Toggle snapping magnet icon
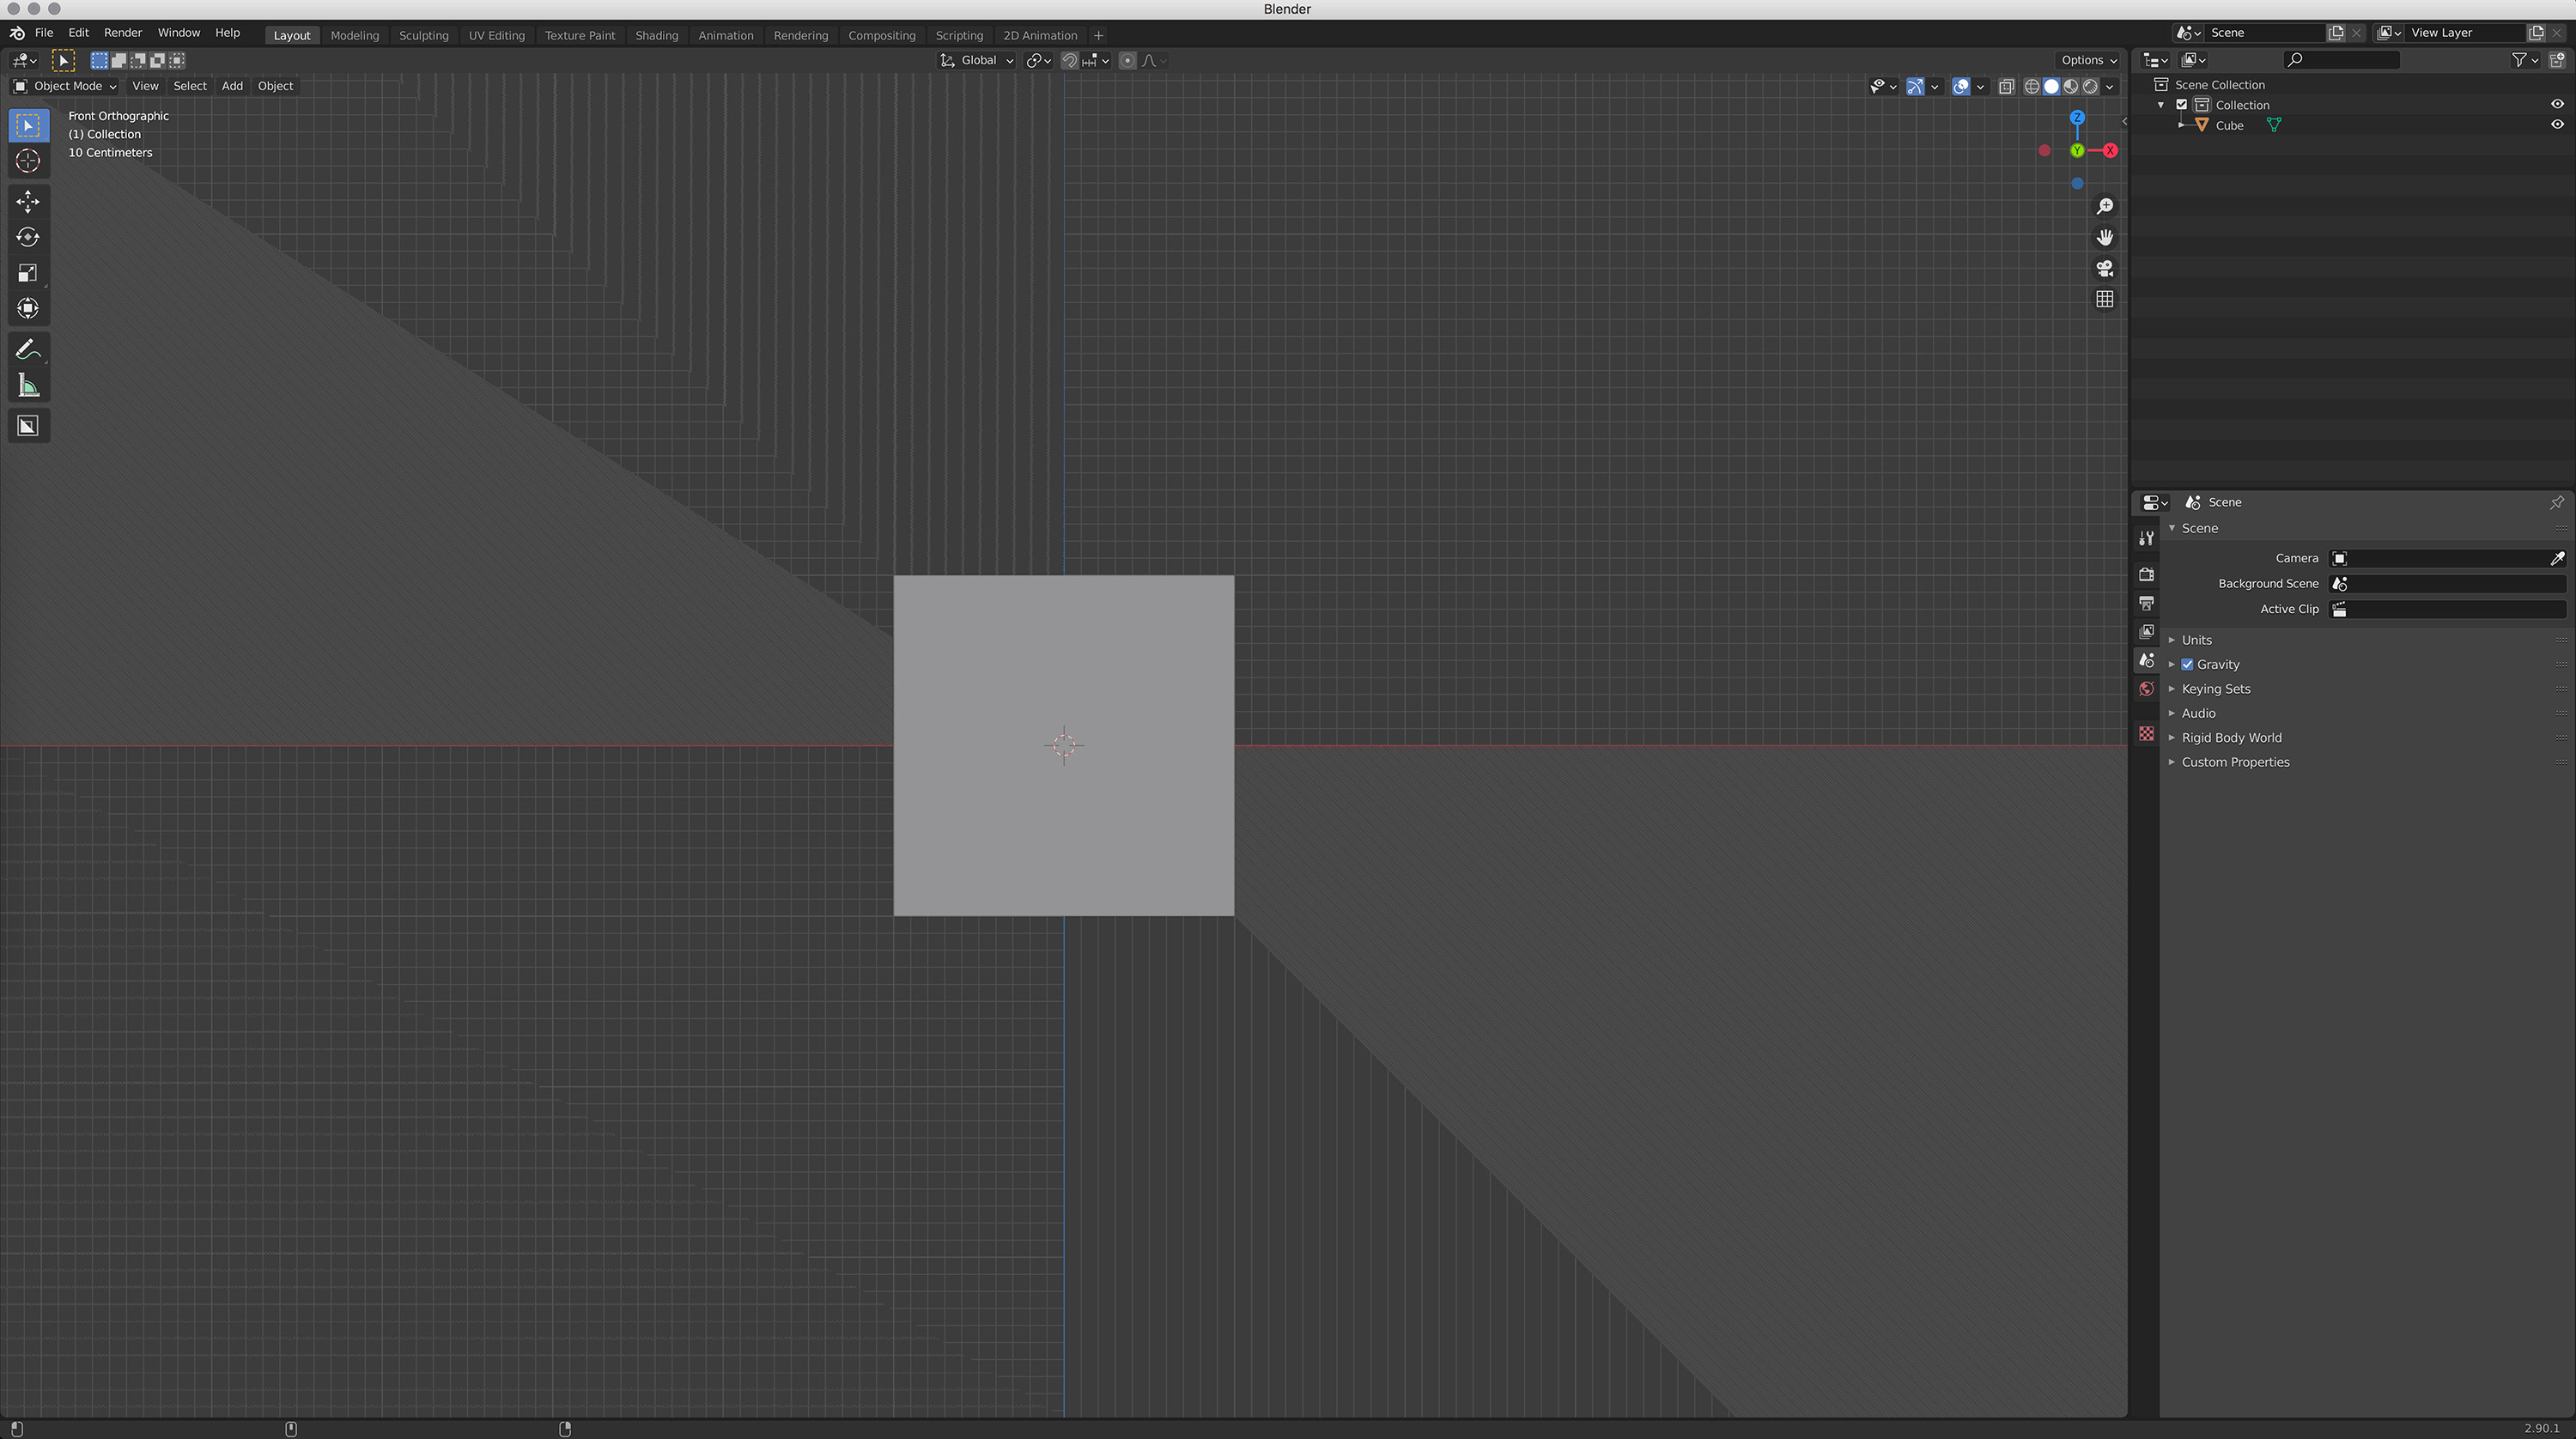Image resolution: width=2576 pixels, height=1439 pixels. (1069, 61)
